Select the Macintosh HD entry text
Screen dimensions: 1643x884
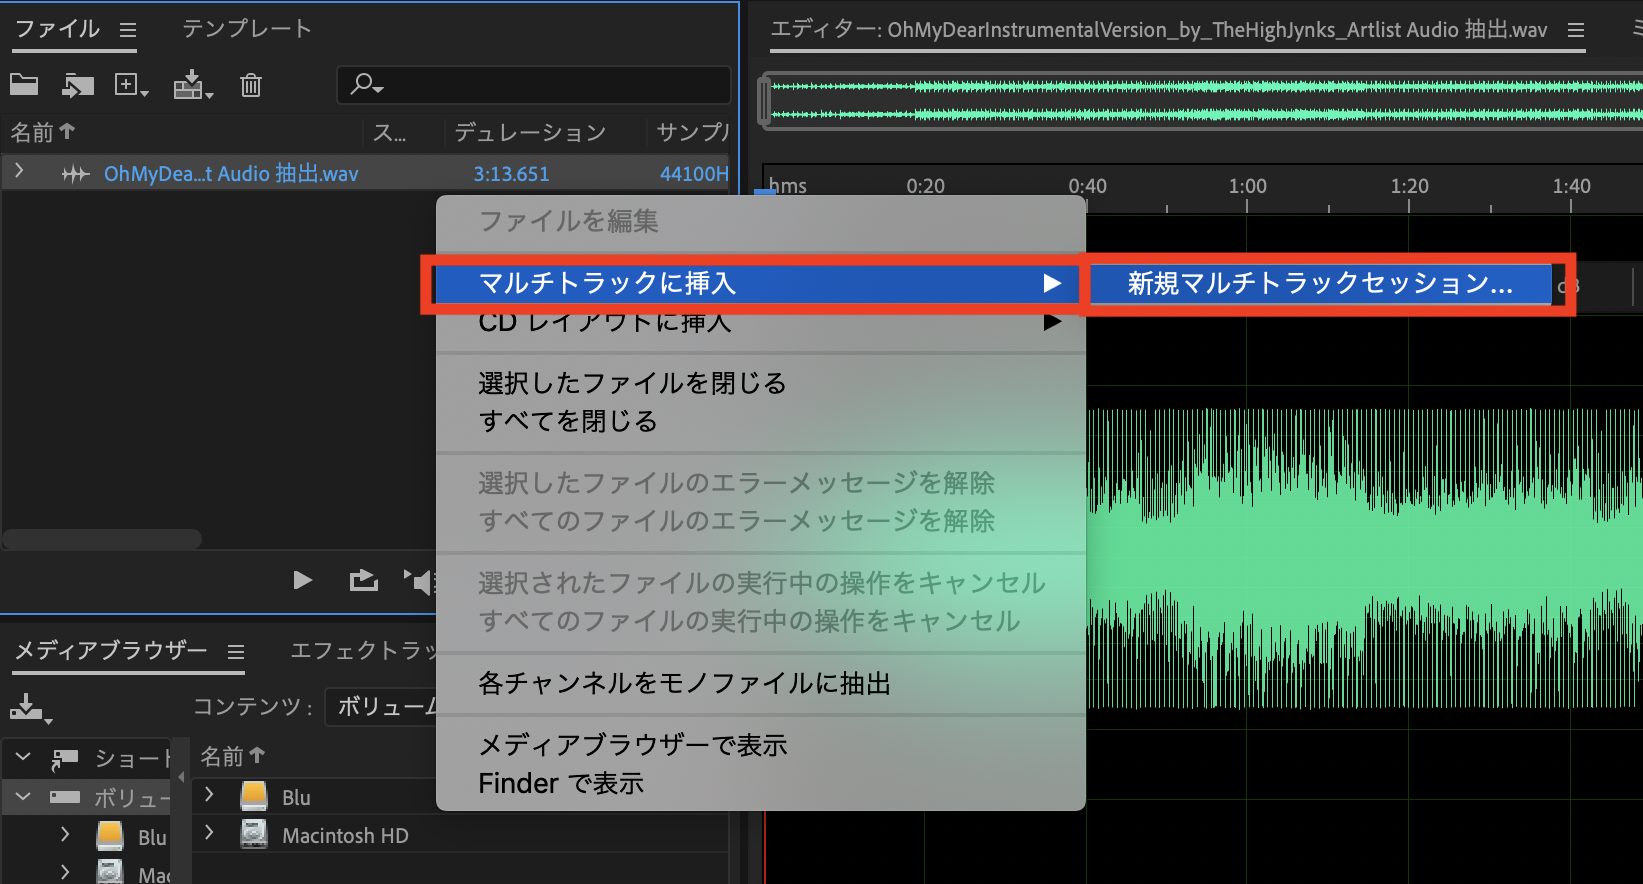point(345,836)
